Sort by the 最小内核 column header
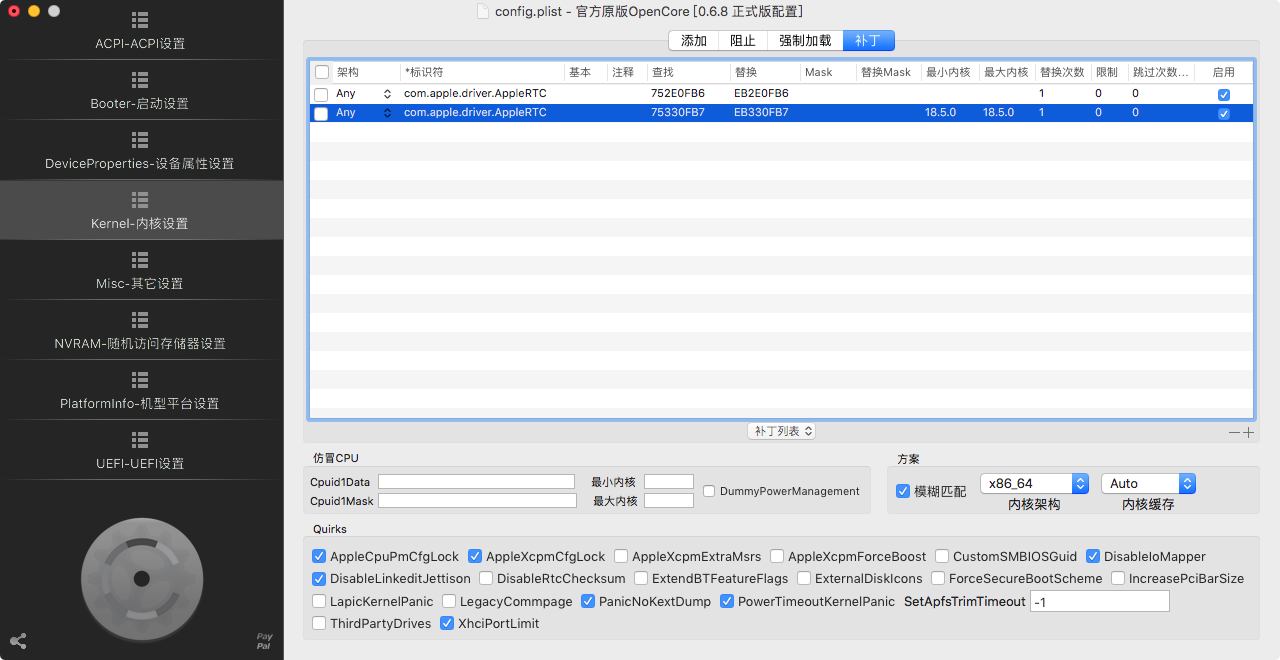Screen dimensions: 1280x660 [950, 72]
